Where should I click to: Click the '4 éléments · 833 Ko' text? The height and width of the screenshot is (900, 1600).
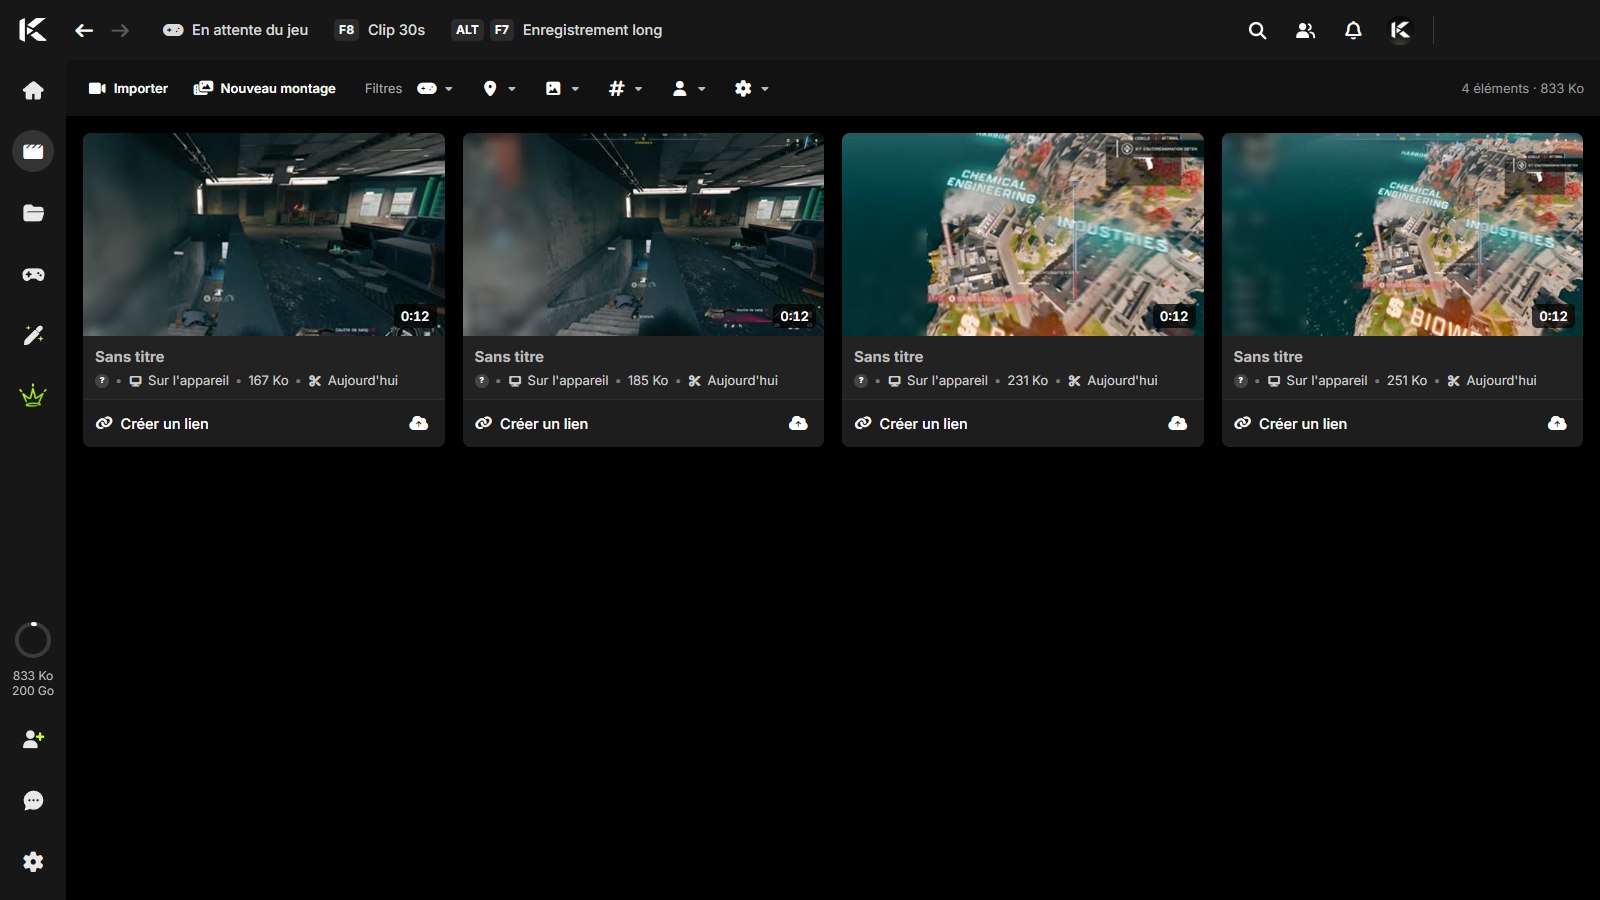[x=1522, y=89]
